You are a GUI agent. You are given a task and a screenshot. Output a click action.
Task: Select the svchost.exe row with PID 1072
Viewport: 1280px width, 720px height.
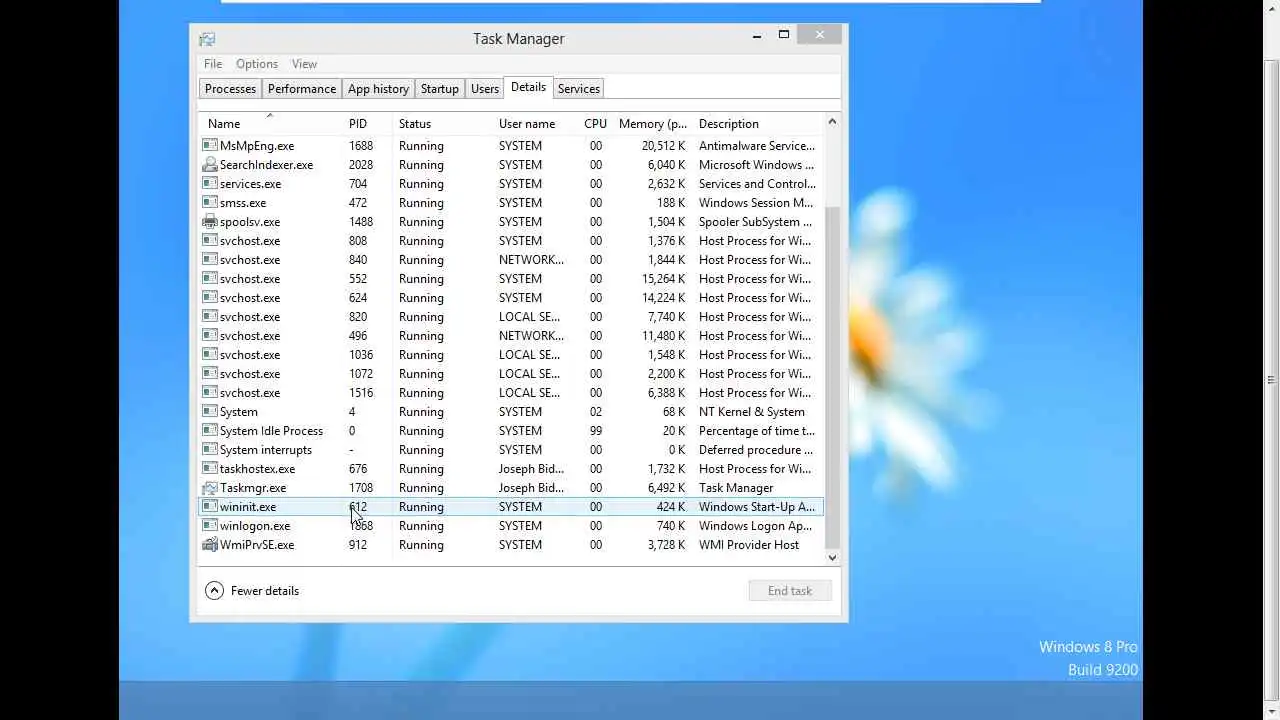point(511,373)
